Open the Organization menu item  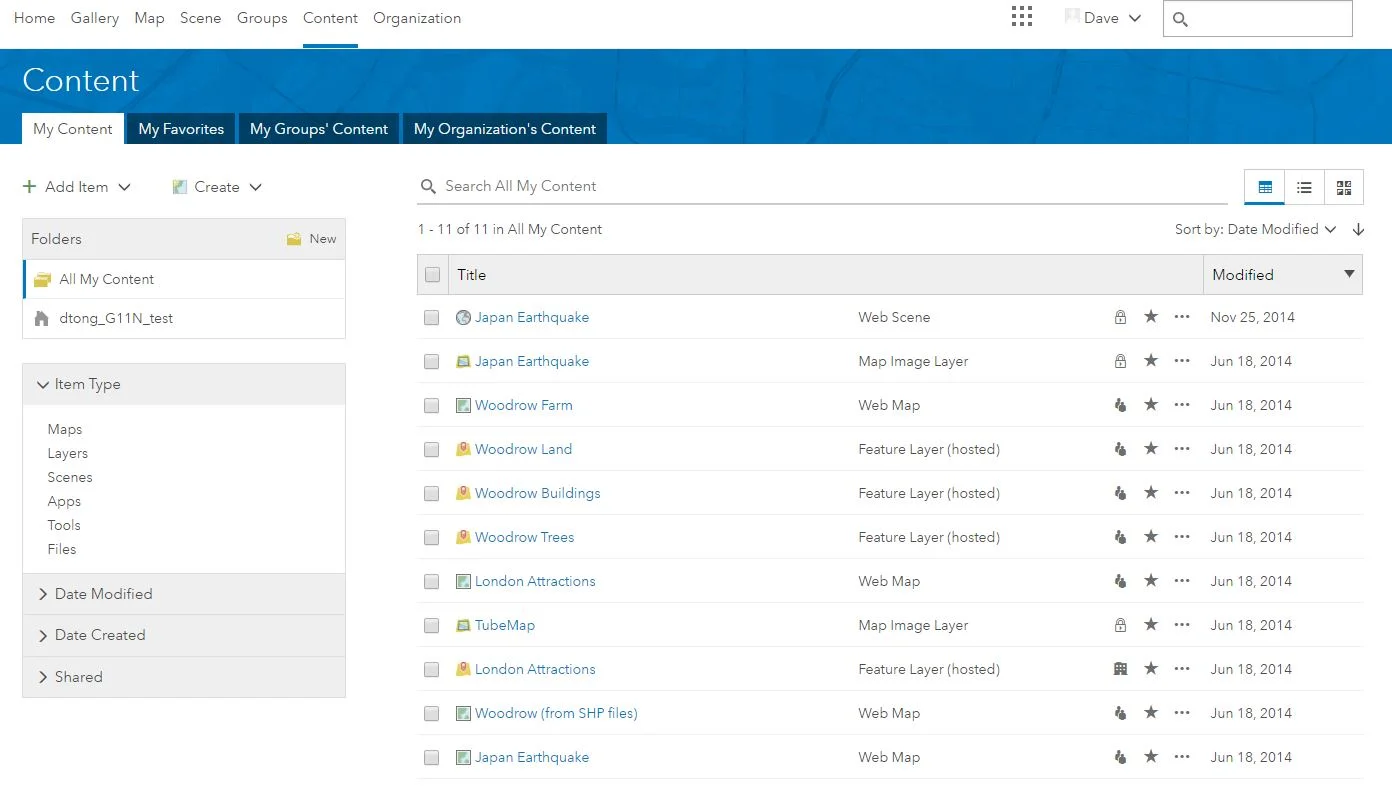(x=417, y=18)
